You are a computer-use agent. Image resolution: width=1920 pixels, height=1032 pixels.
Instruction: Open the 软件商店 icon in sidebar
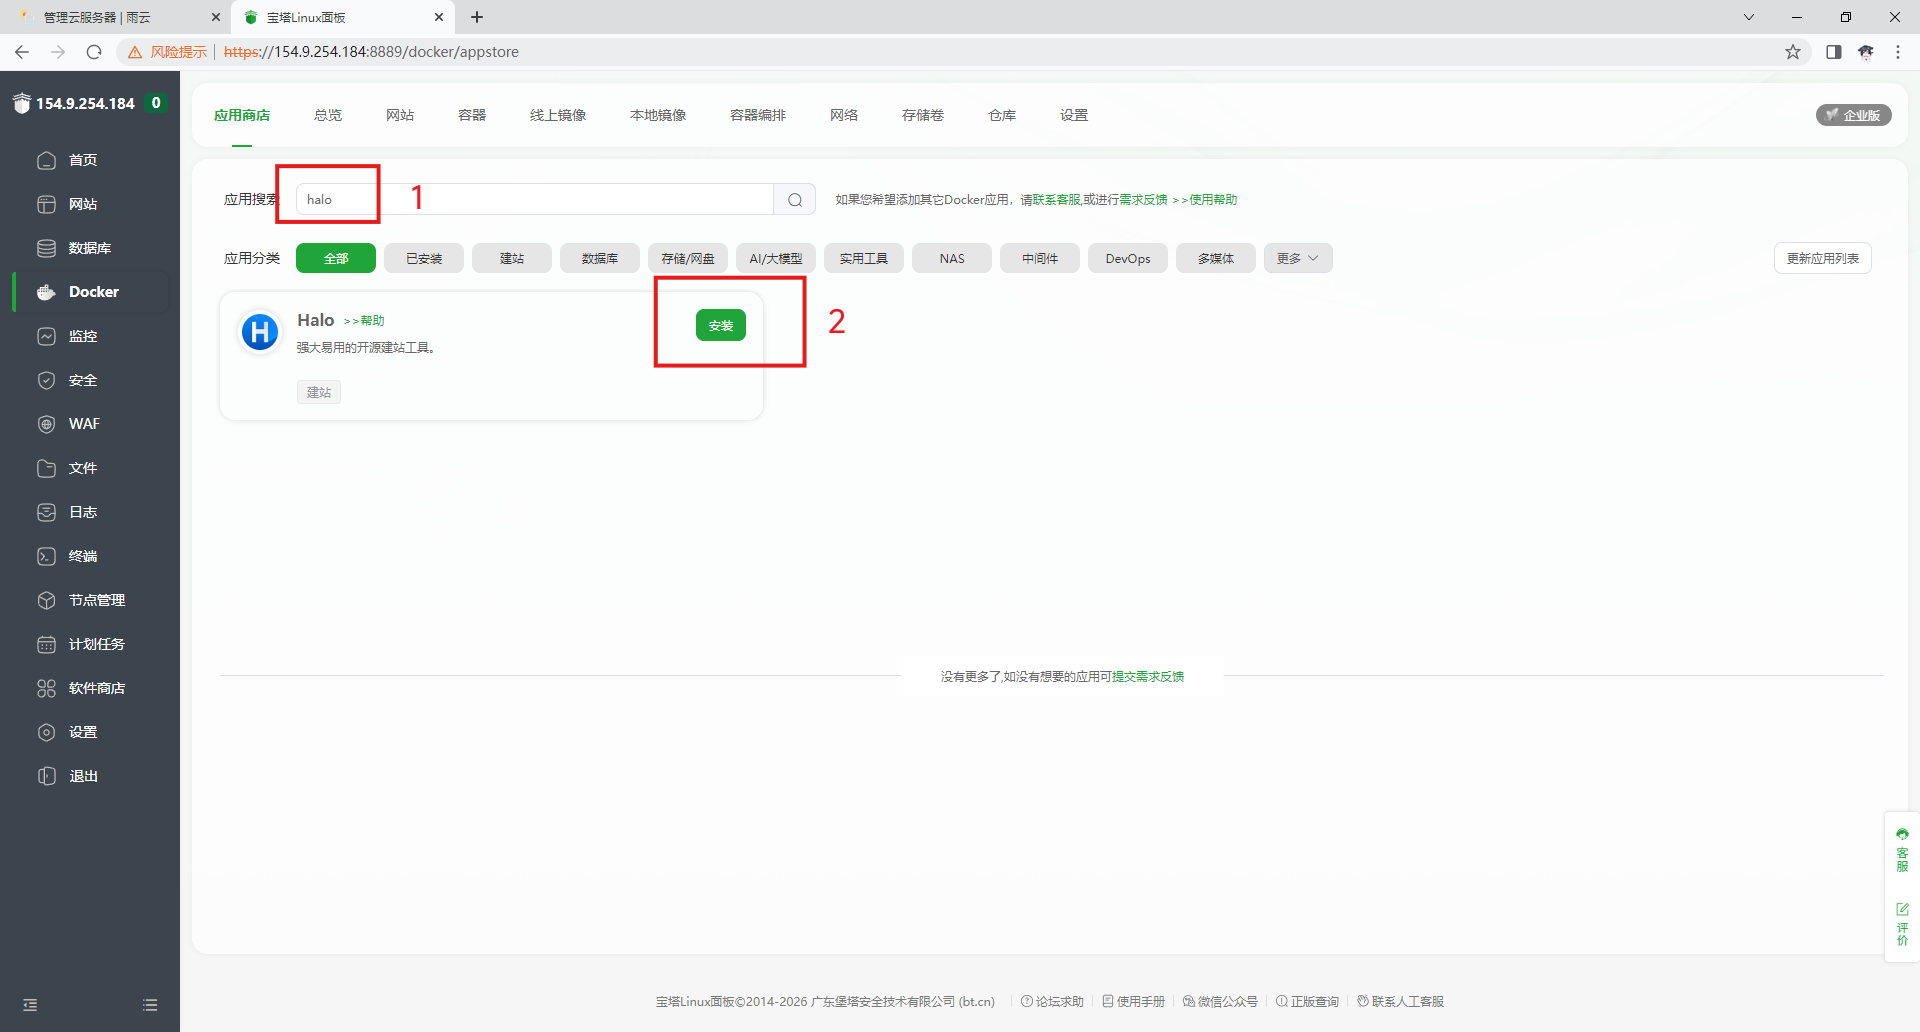tap(46, 688)
